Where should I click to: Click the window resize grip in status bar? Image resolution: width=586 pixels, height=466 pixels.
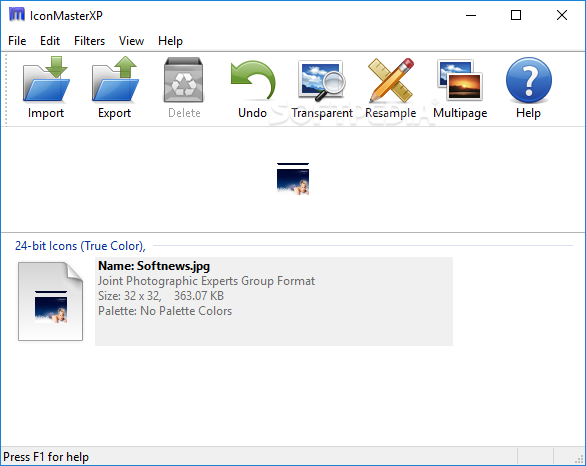coord(580,459)
